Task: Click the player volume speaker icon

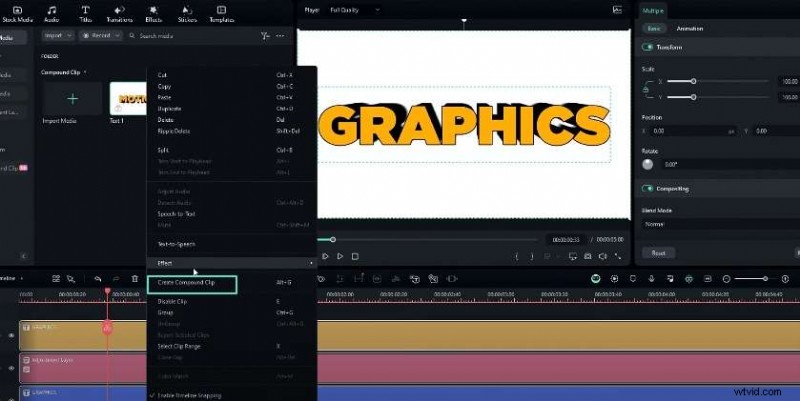Action: coord(603,256)
